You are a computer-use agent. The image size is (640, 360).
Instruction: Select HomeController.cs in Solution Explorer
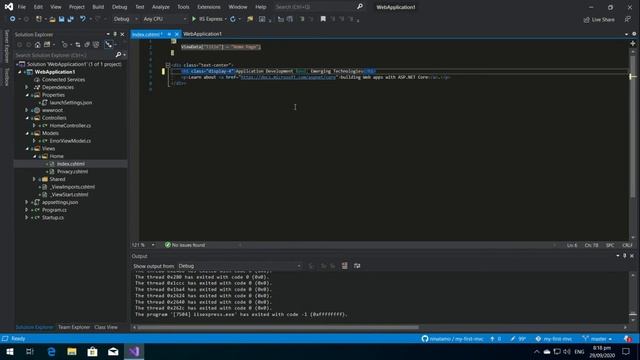point(70,125)
